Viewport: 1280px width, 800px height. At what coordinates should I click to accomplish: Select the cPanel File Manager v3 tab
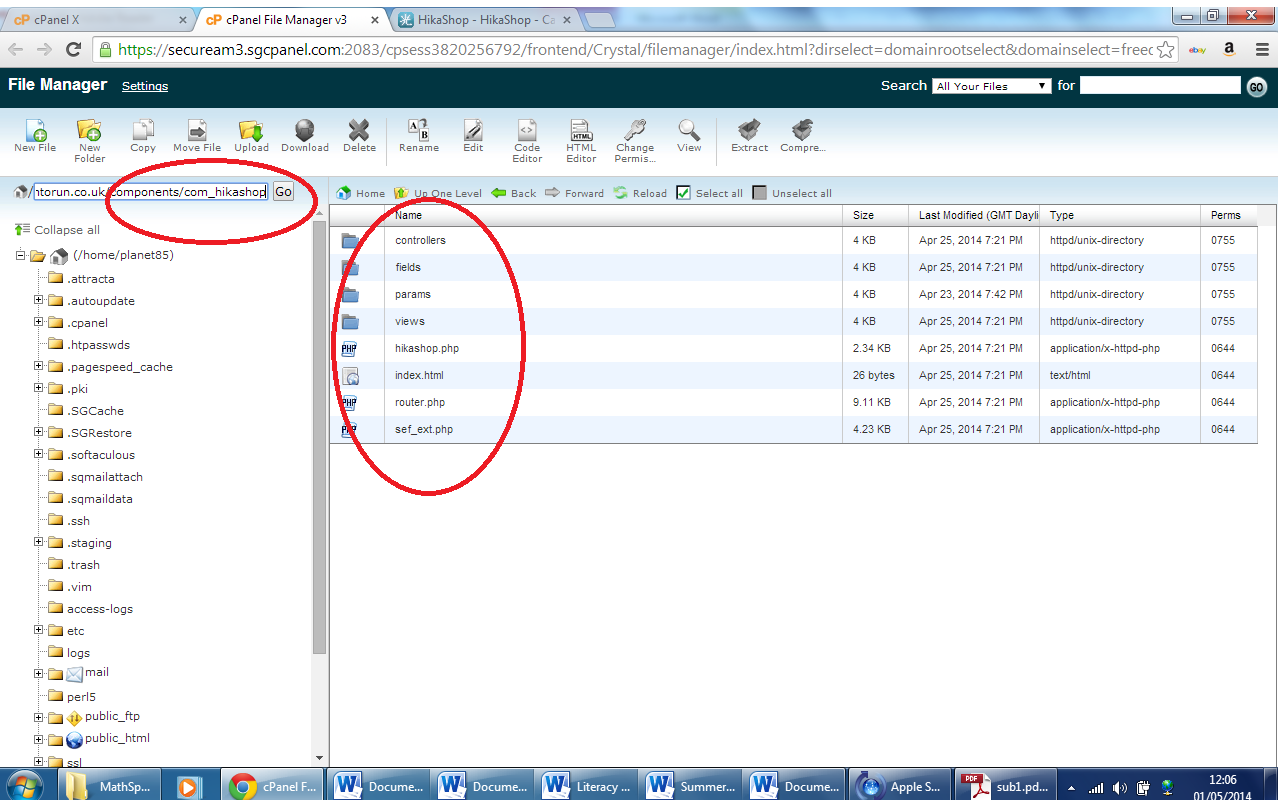(x=290, y=20)
